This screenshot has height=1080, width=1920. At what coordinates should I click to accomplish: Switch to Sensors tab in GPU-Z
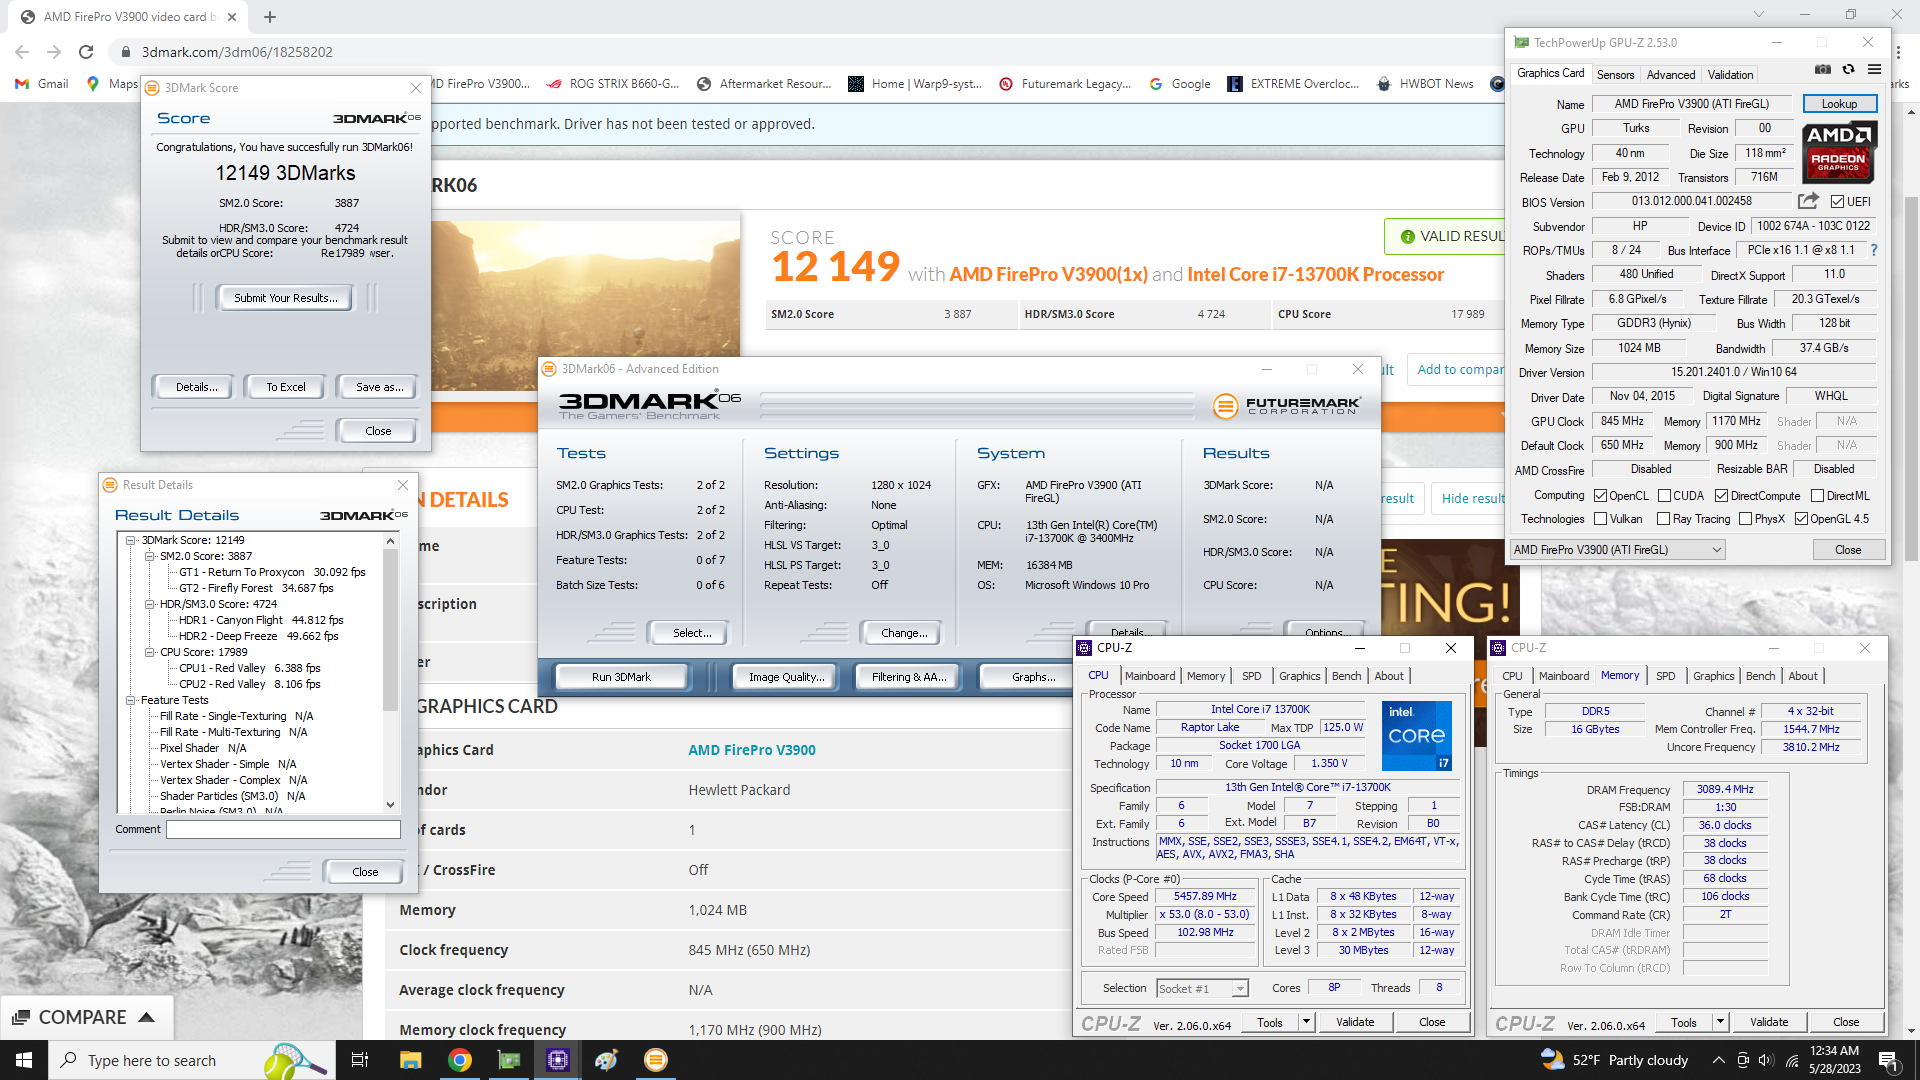coord(1615,75)
